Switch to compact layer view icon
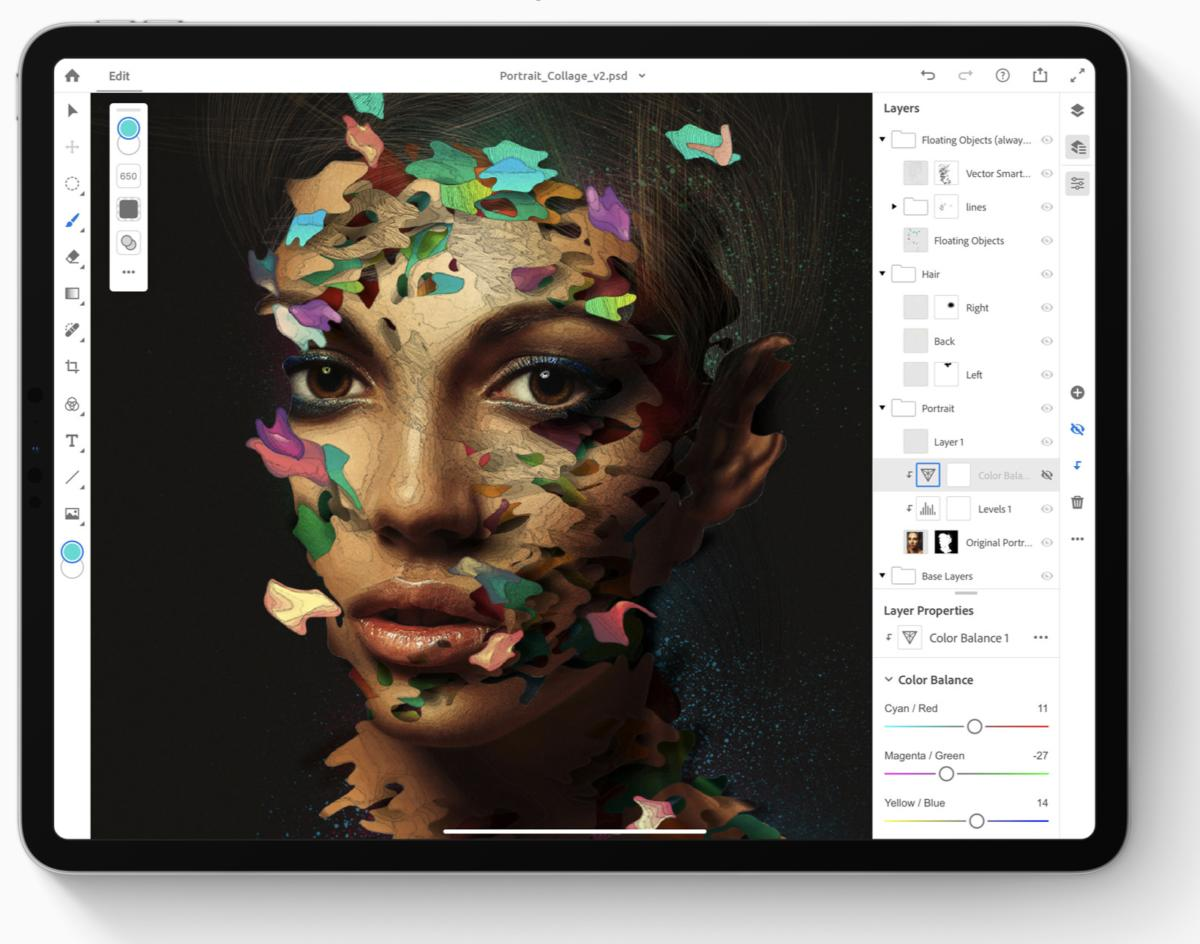The height and width of the screenshot is (944, 1200). click(x=1077, y=110)
